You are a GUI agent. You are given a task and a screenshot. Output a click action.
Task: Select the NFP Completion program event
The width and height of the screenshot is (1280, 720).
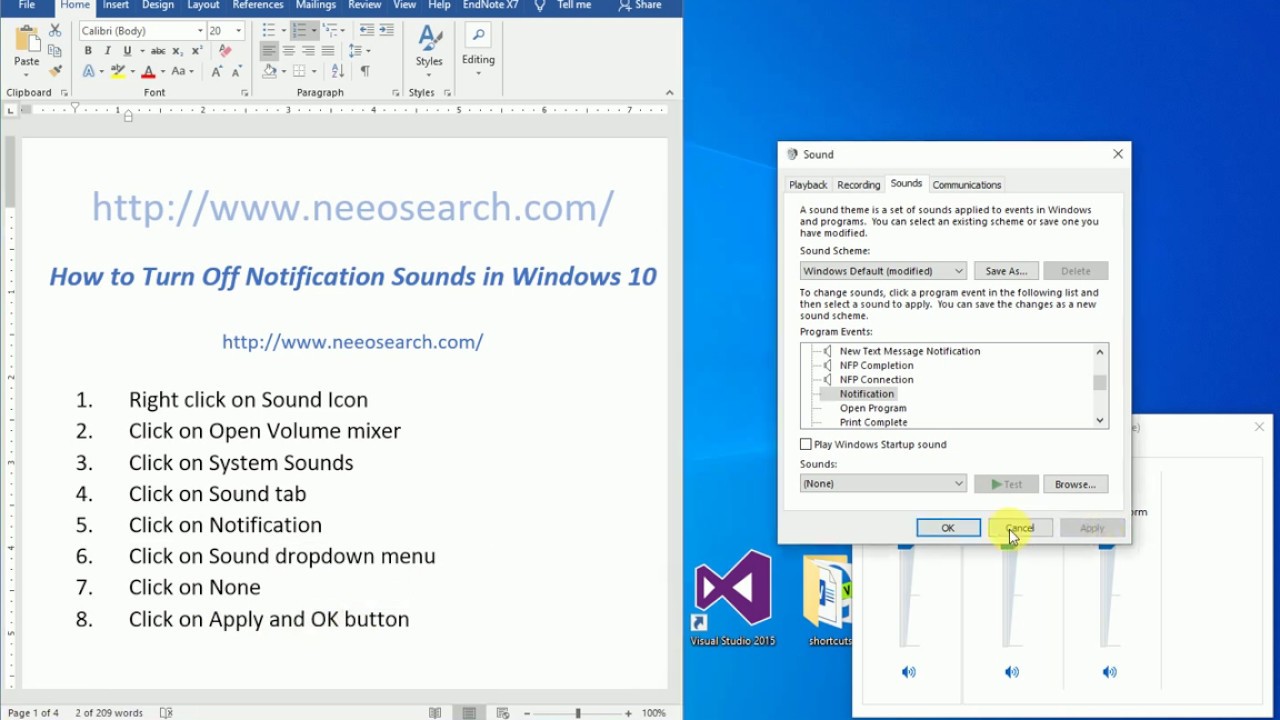pyautogui.click(x=876, y=365)
